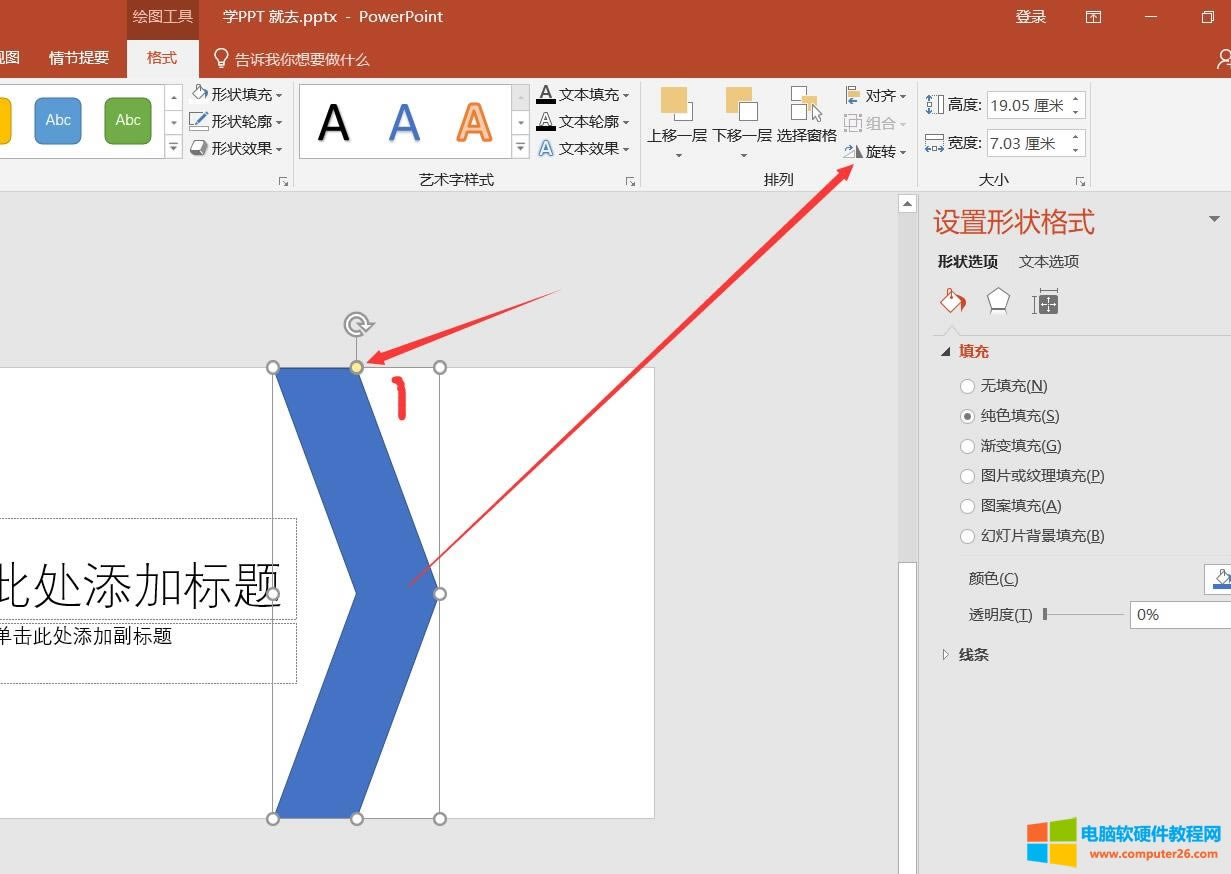
Task: Expand the Line (线条) section
Action: 973,655
